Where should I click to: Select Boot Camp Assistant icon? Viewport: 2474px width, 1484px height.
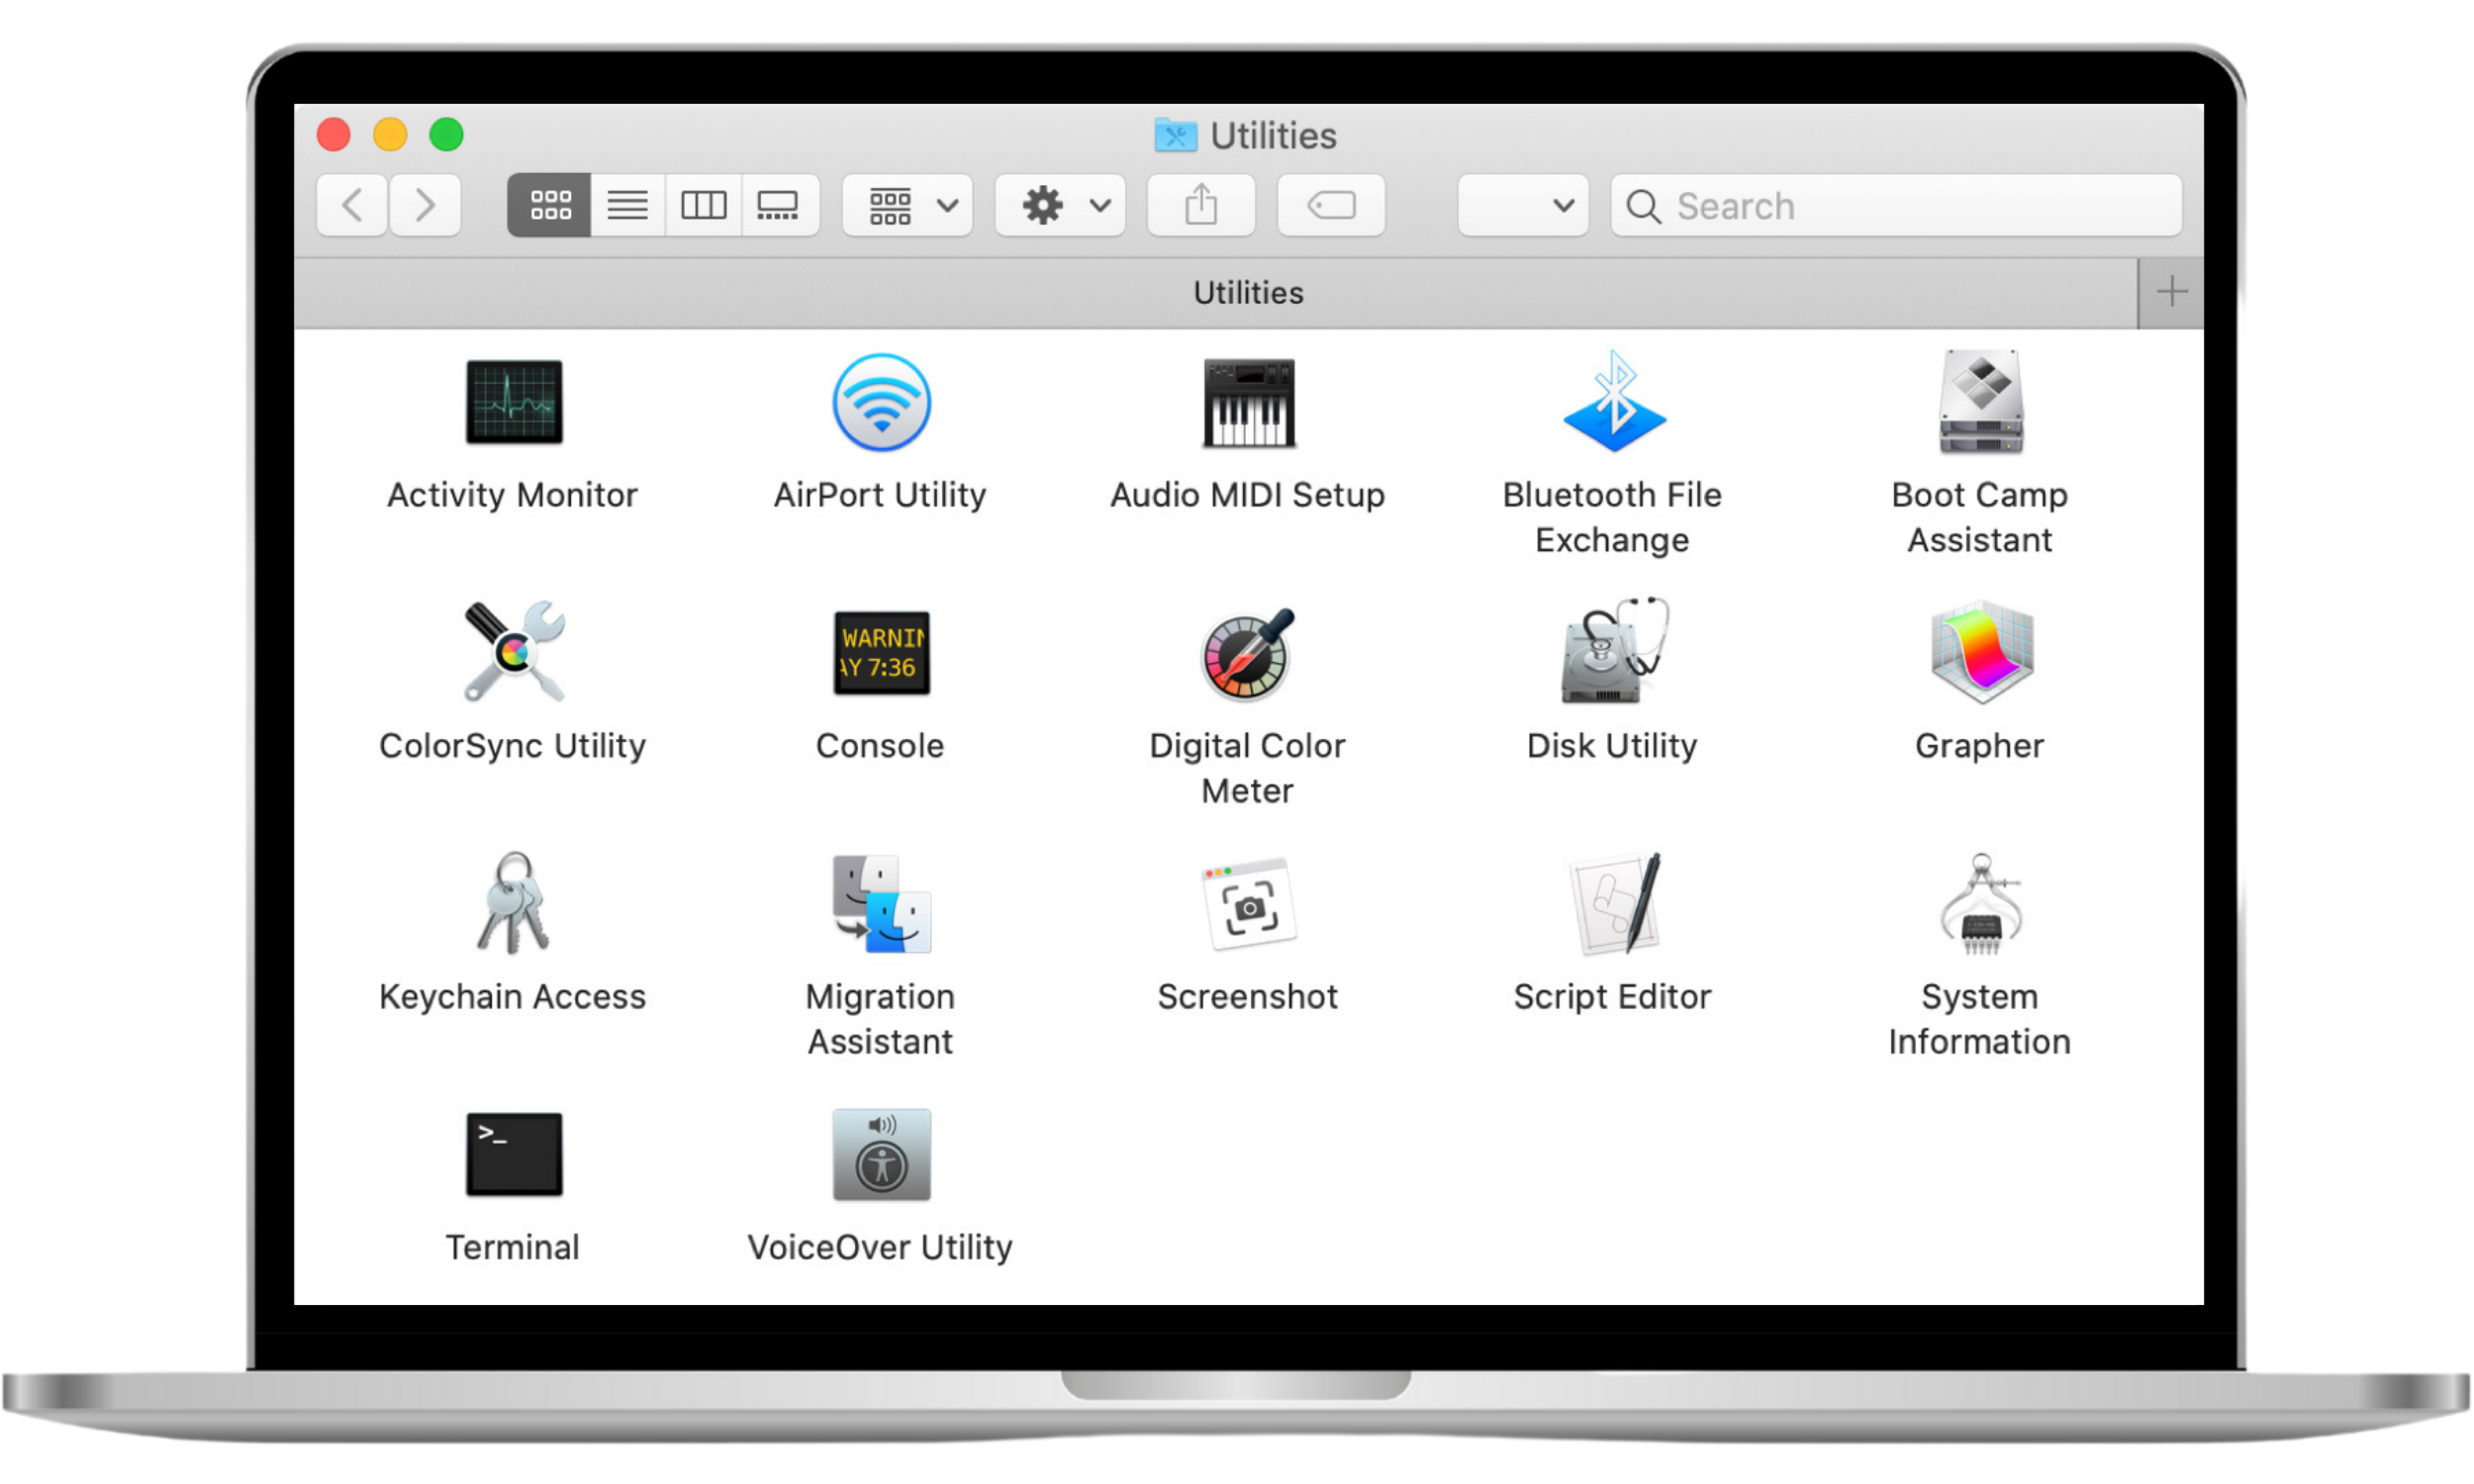coord(1980,401)
